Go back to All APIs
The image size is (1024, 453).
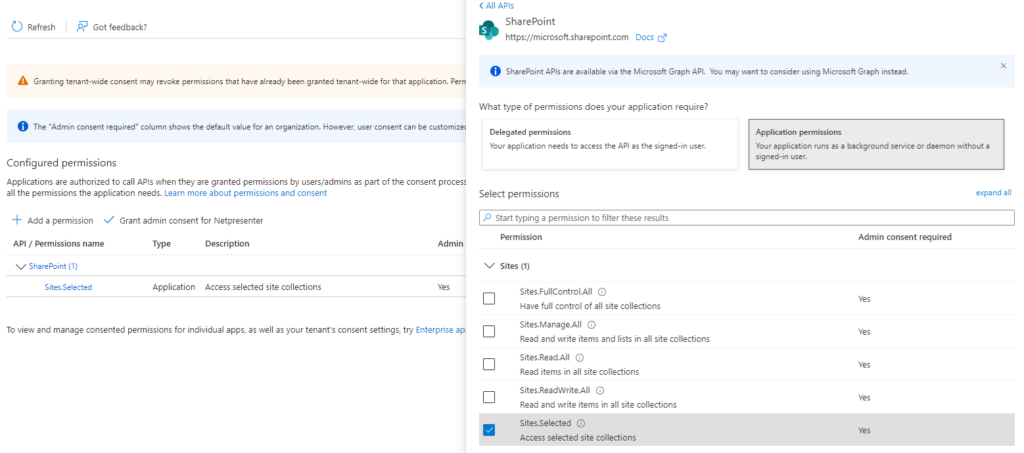click(x=496, y=5)
